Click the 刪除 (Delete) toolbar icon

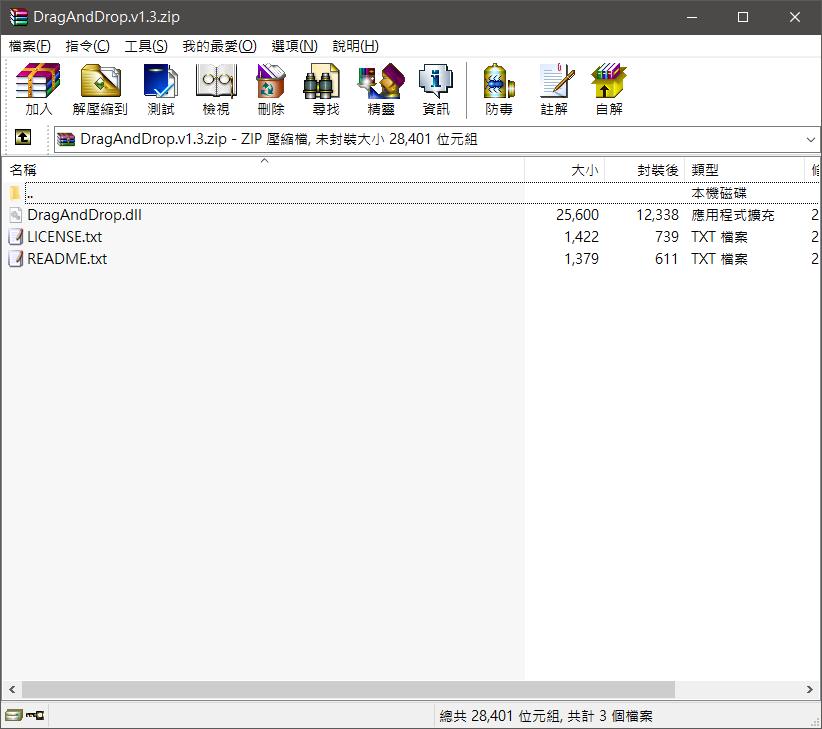pos(270,90)
